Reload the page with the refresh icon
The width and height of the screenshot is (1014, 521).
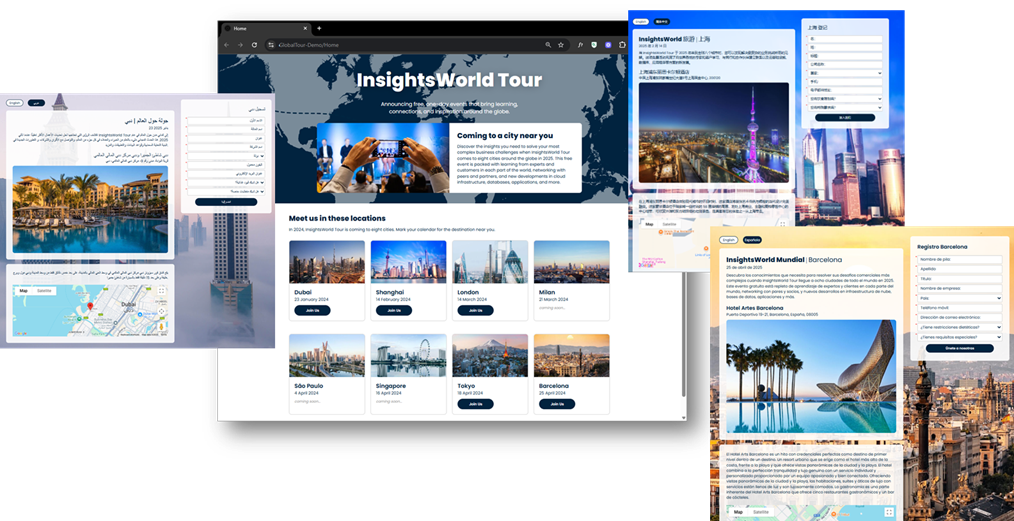tap(254, 45)
